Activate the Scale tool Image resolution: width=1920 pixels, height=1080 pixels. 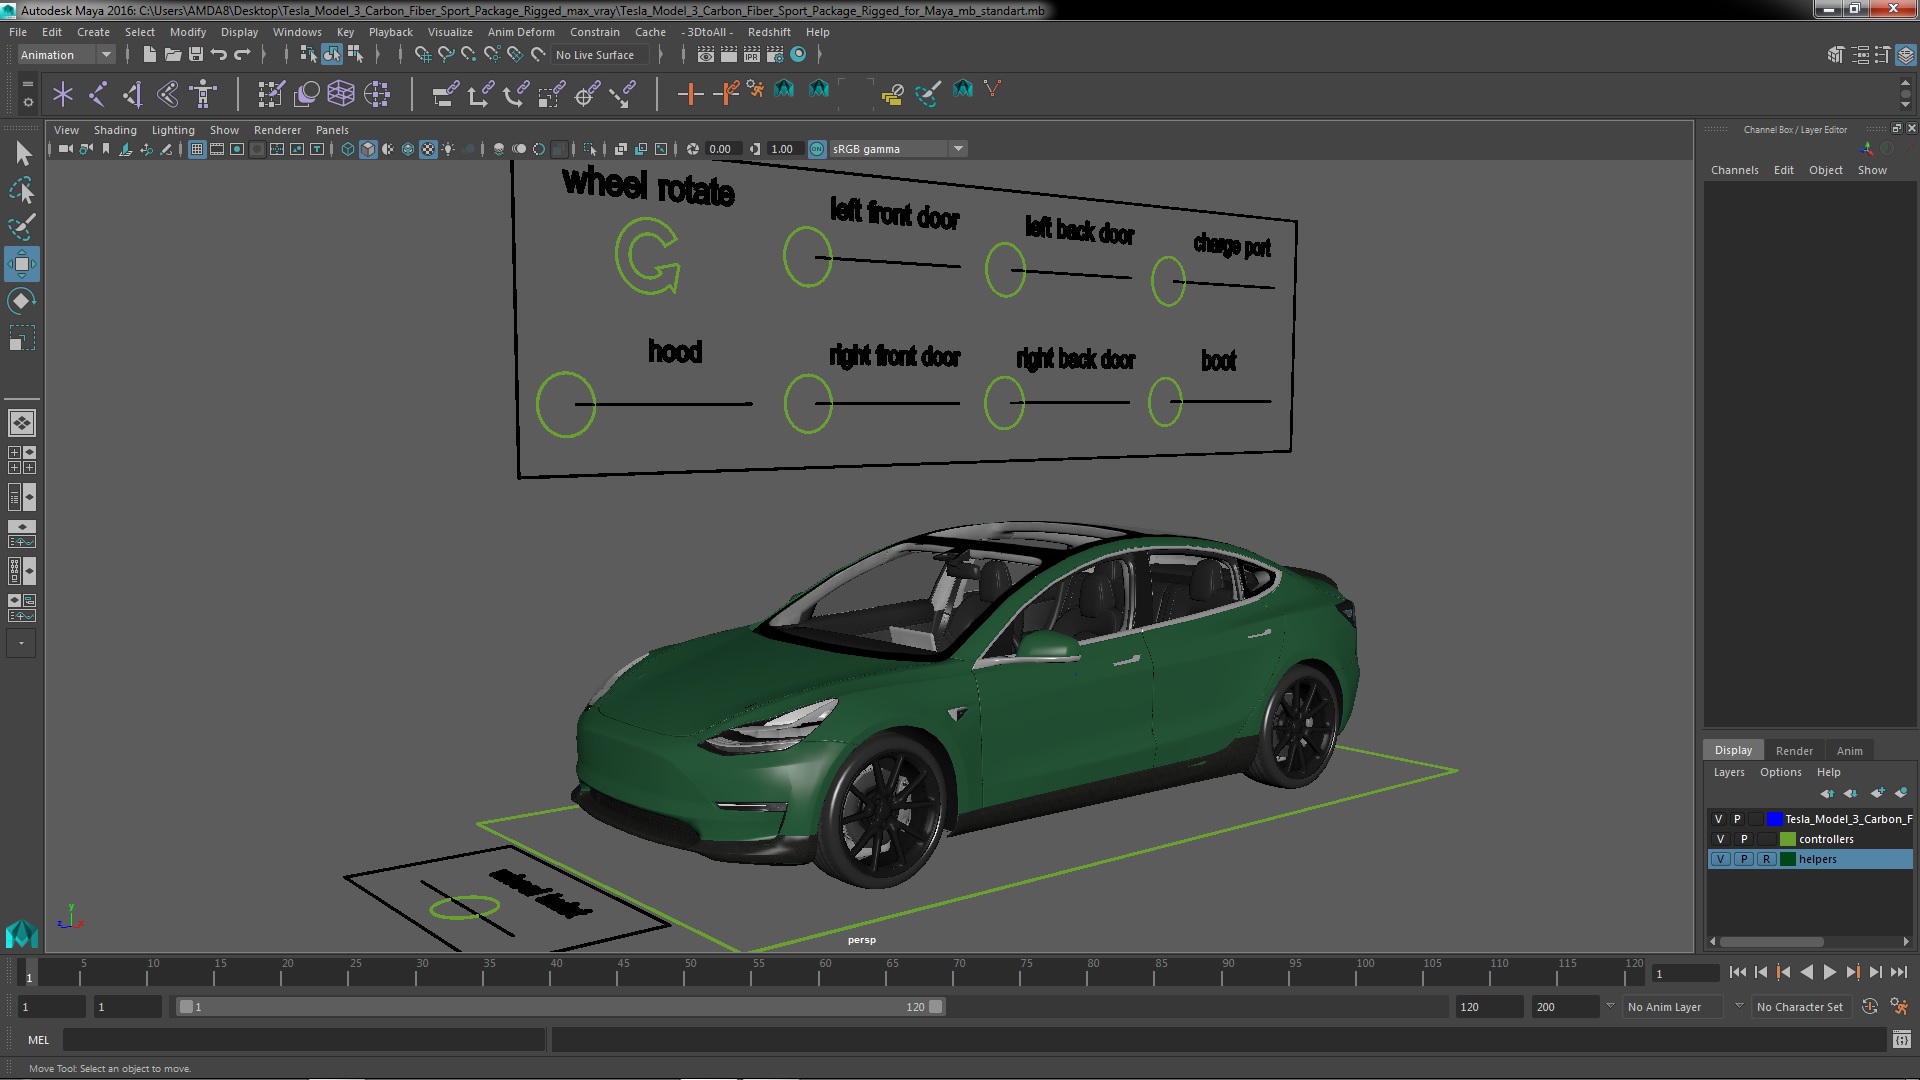[x=22, y=338]
